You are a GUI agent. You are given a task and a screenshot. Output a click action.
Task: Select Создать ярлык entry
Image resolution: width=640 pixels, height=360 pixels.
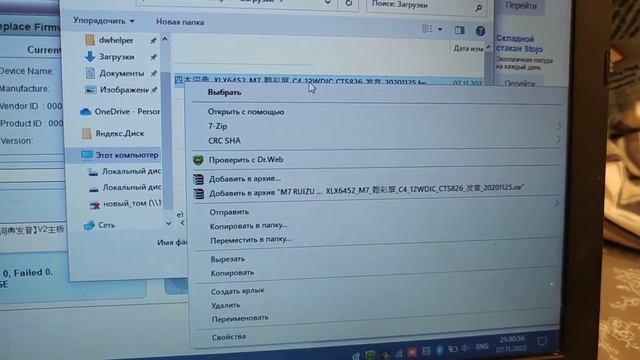237,291
